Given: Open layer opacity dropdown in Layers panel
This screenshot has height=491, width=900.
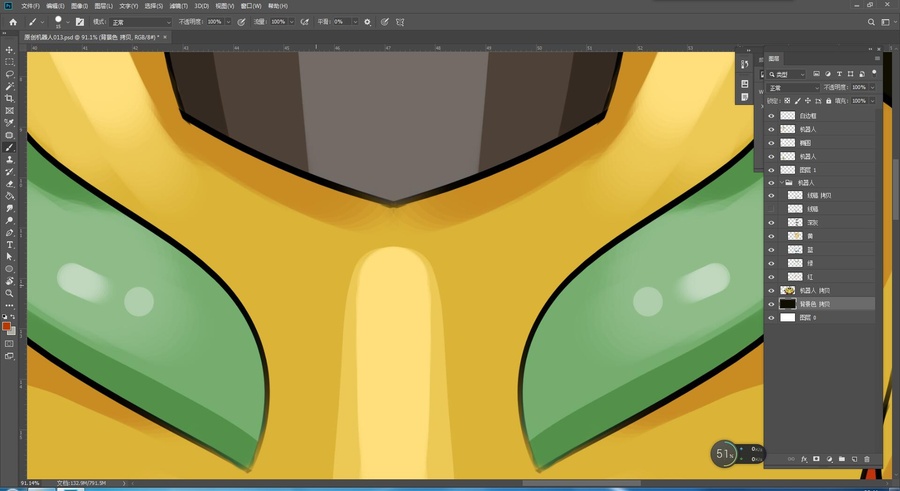Looking at the screenshot, I should pyautogui.click(x=872, y=87).
